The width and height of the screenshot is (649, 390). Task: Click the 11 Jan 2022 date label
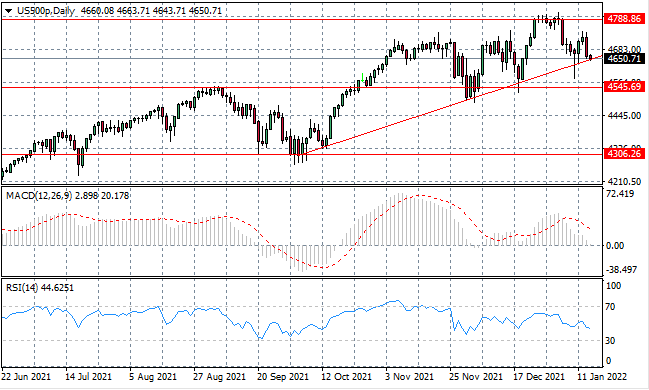click(x=602, y=377)
